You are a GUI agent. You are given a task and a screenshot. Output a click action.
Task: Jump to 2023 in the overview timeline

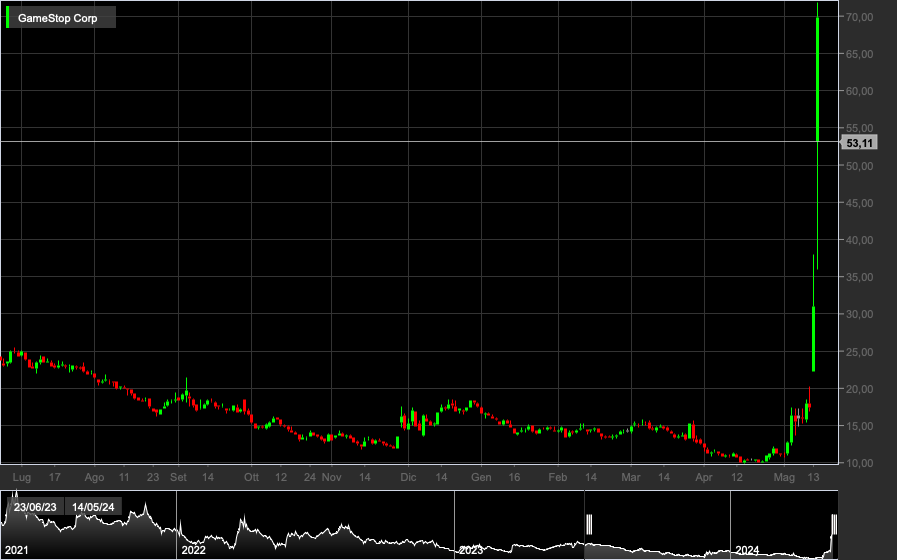pyautogui.click(x=471, y=550)
